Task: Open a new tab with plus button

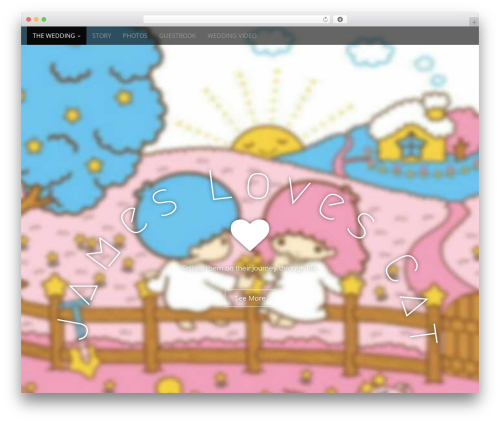Action: click(474, 22)
